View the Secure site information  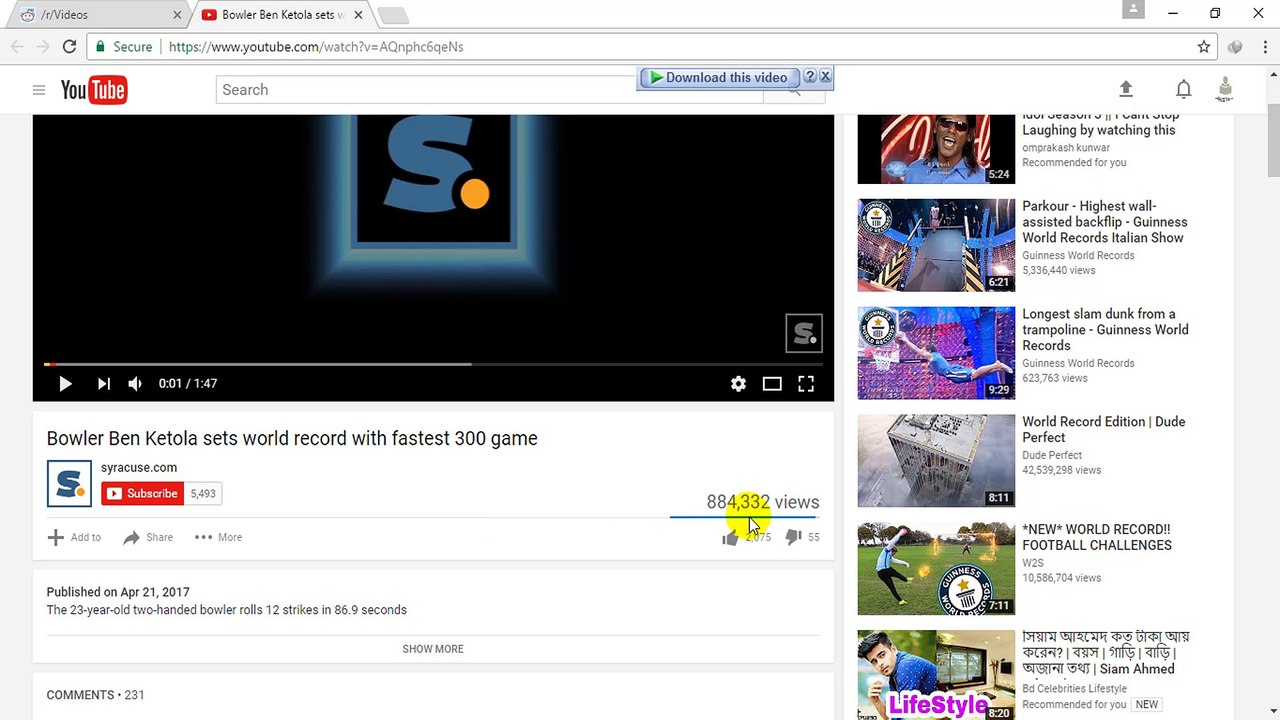[x=123, y=47]
